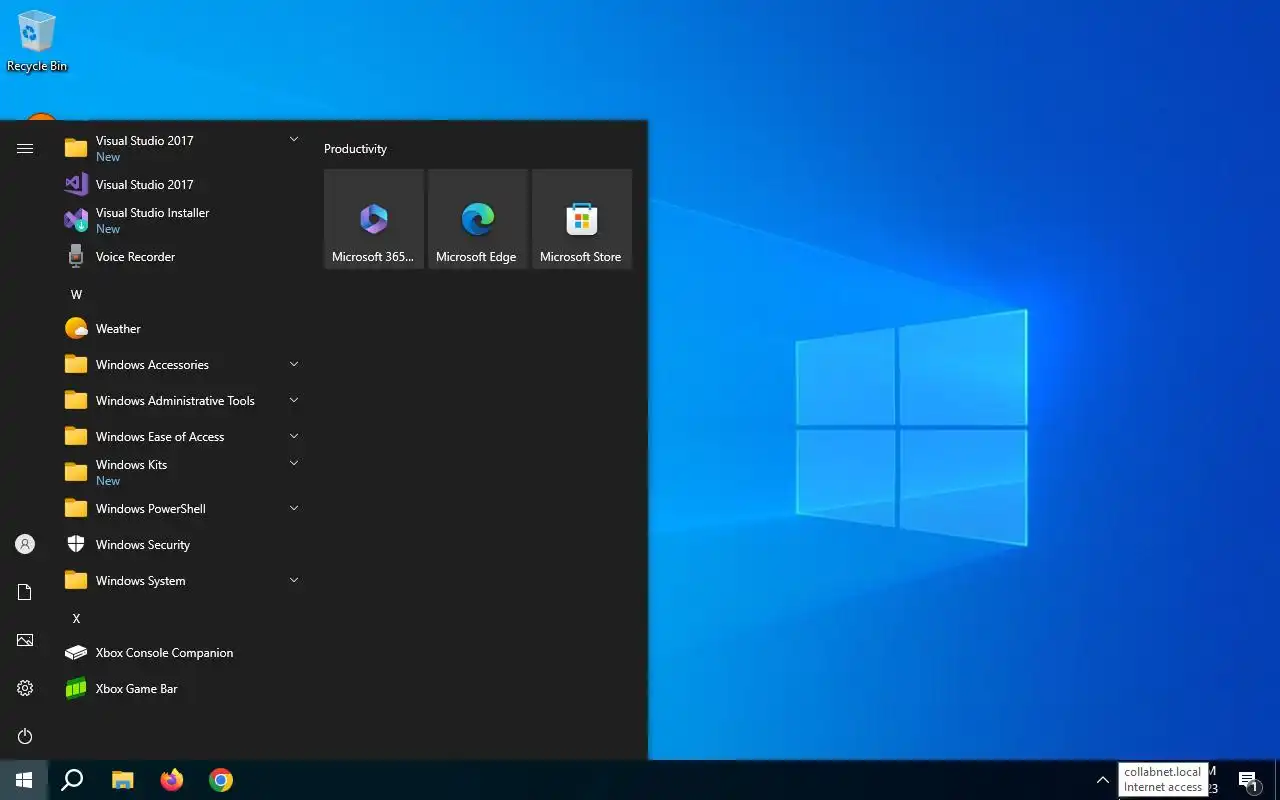Open Voice Recorder app
Screen dimensions: 1280x800
point(182,257)
